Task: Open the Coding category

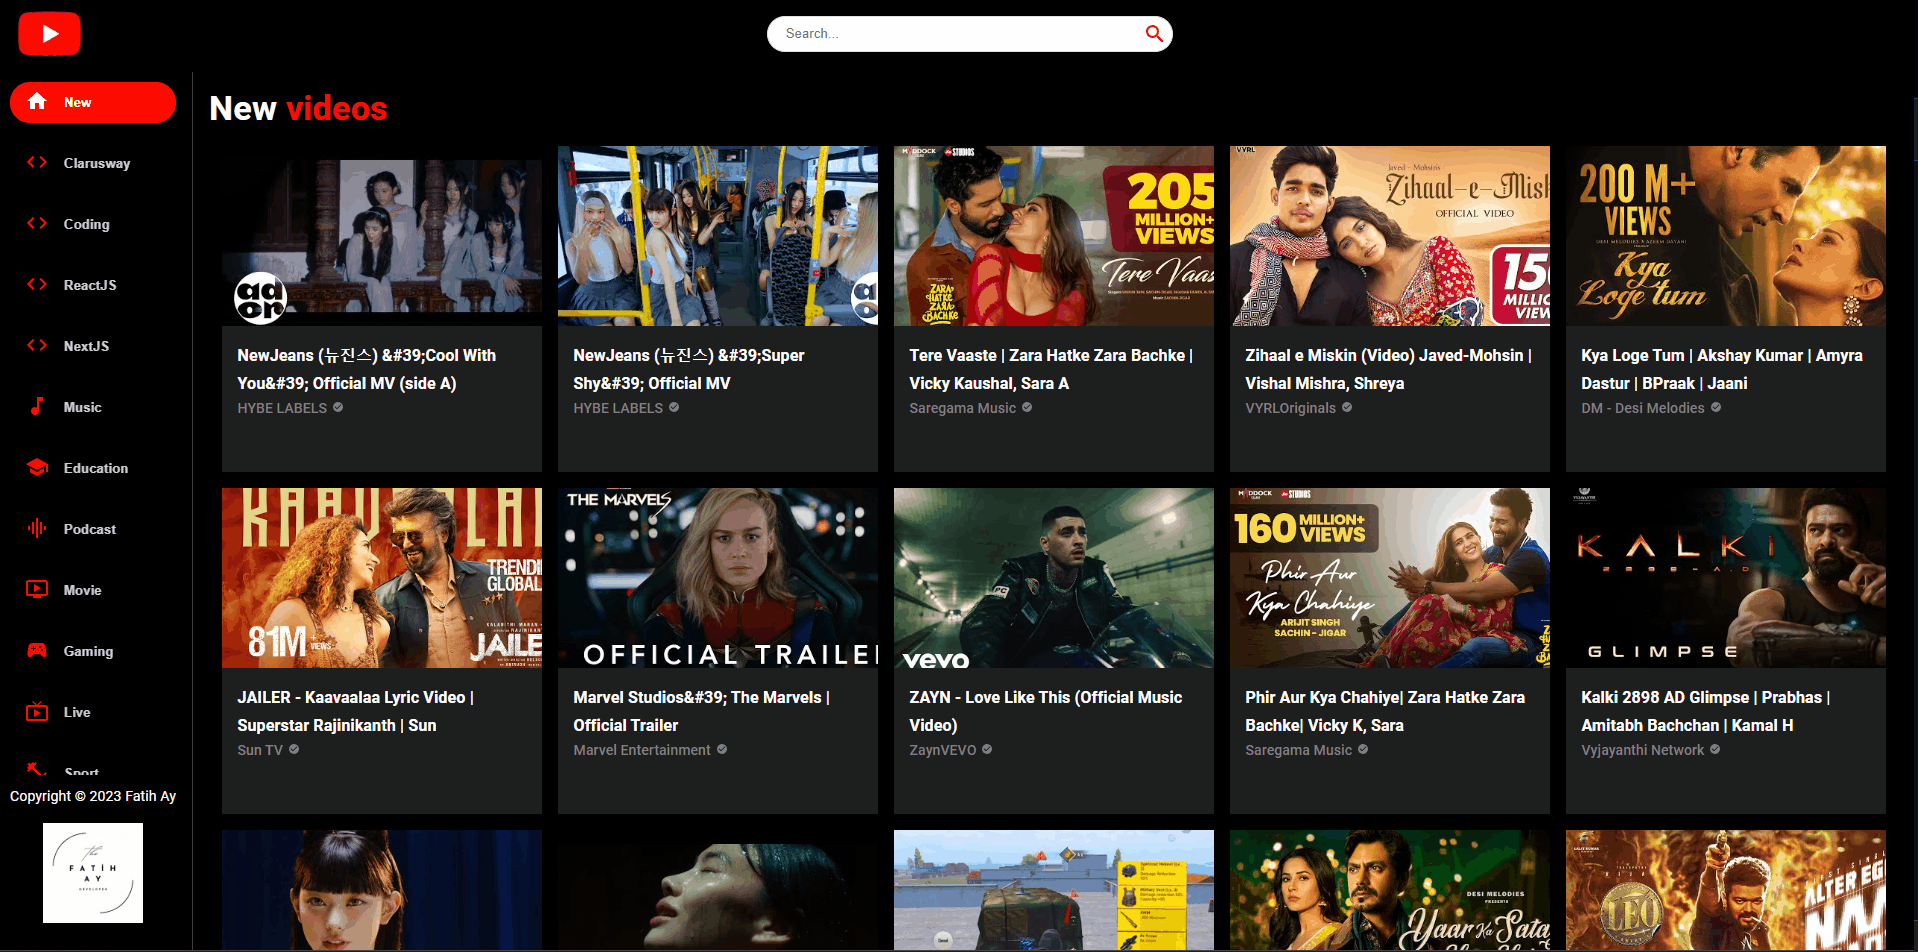Action: coord(93,224)
